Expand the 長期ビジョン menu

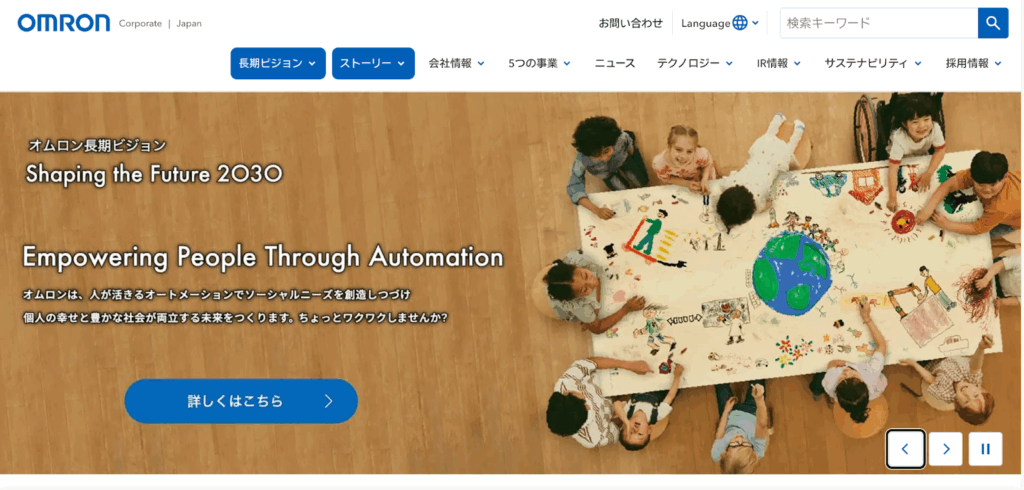(278, 63)
